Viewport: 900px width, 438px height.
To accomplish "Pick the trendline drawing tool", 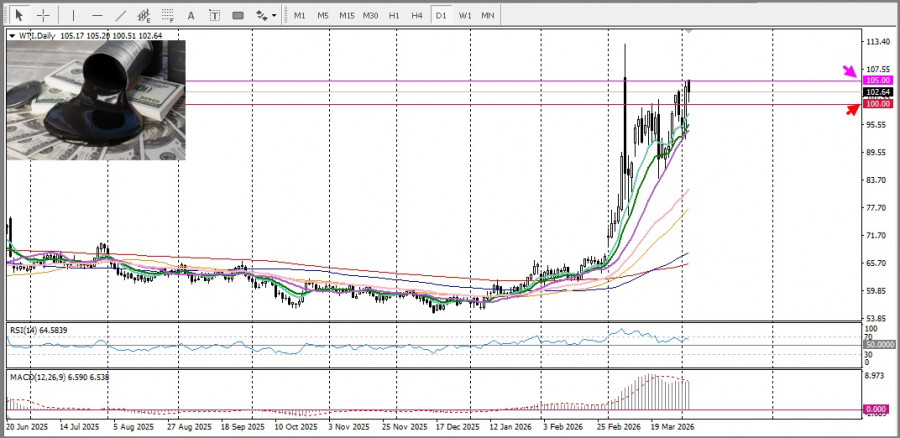I will 121,15.
